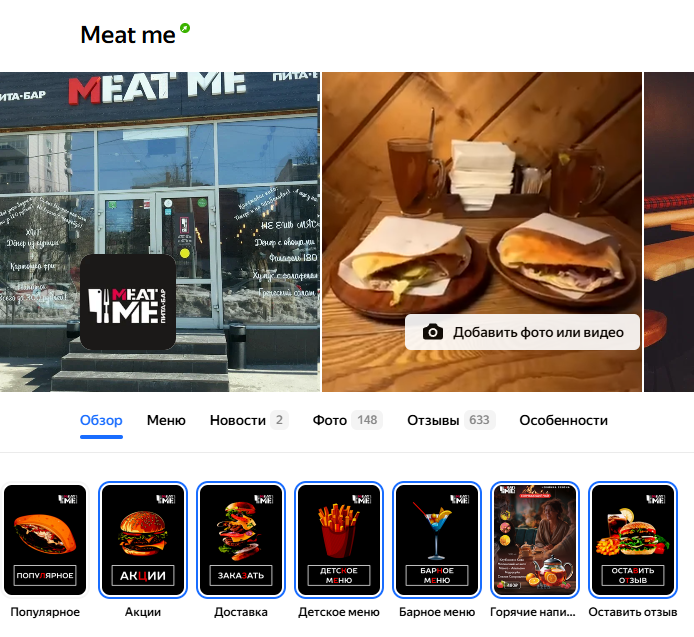Open the Популярное story with pita icon
Viewport: 694px width, 637px height.
(45, 540)
